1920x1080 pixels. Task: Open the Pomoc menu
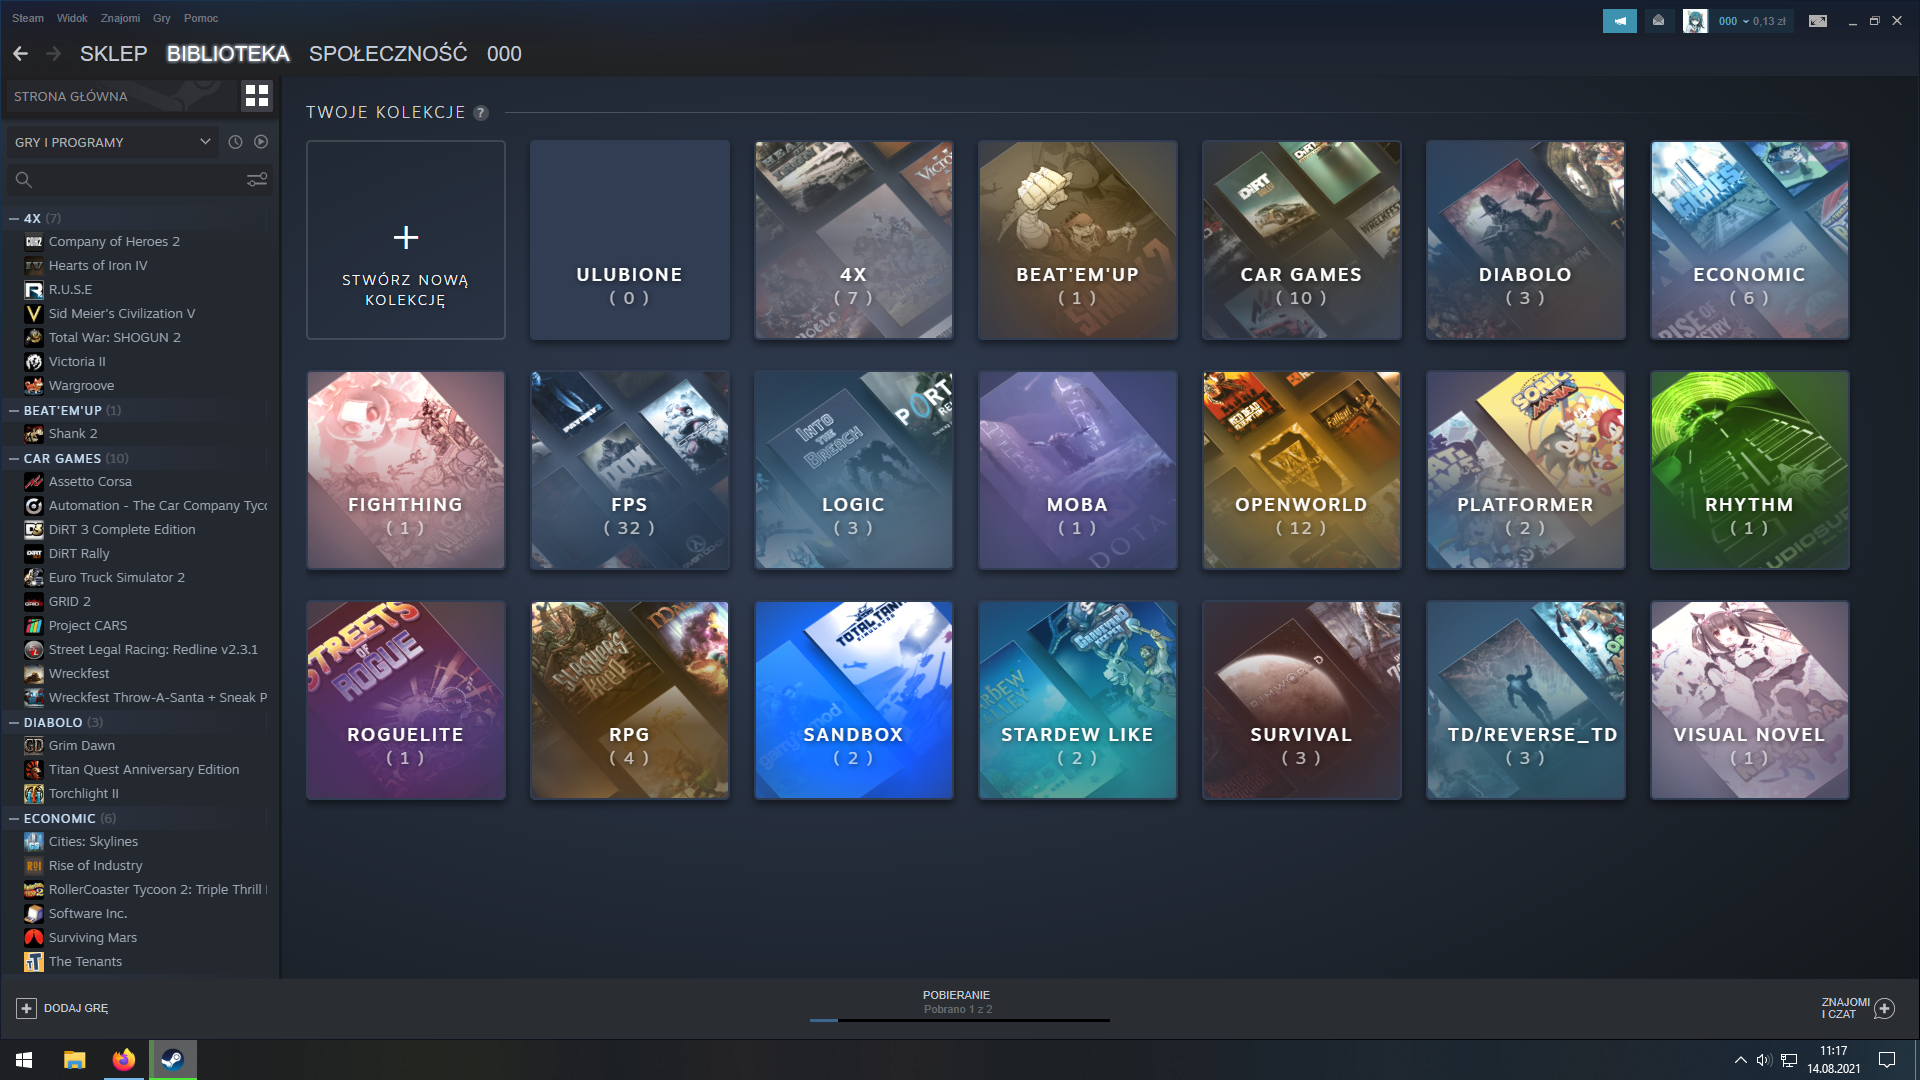coord(201,18)
